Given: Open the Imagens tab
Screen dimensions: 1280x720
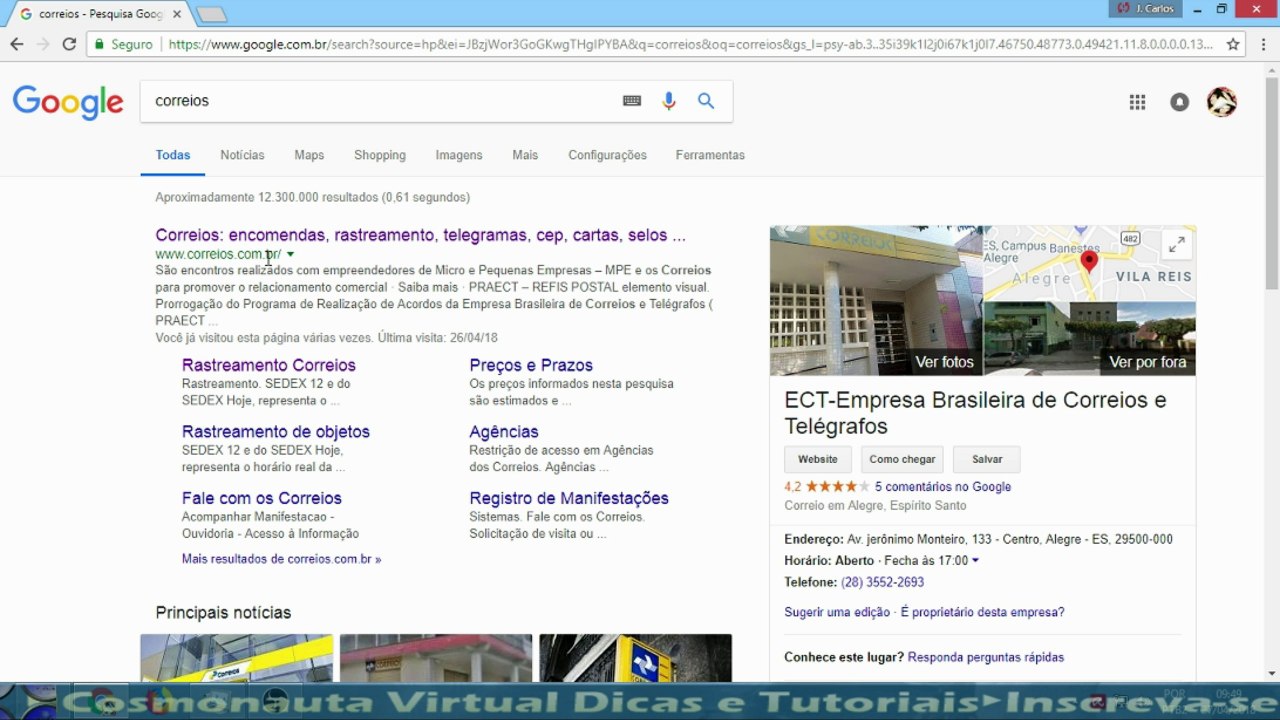Looking at the screenshot, I should click(459, 155).
